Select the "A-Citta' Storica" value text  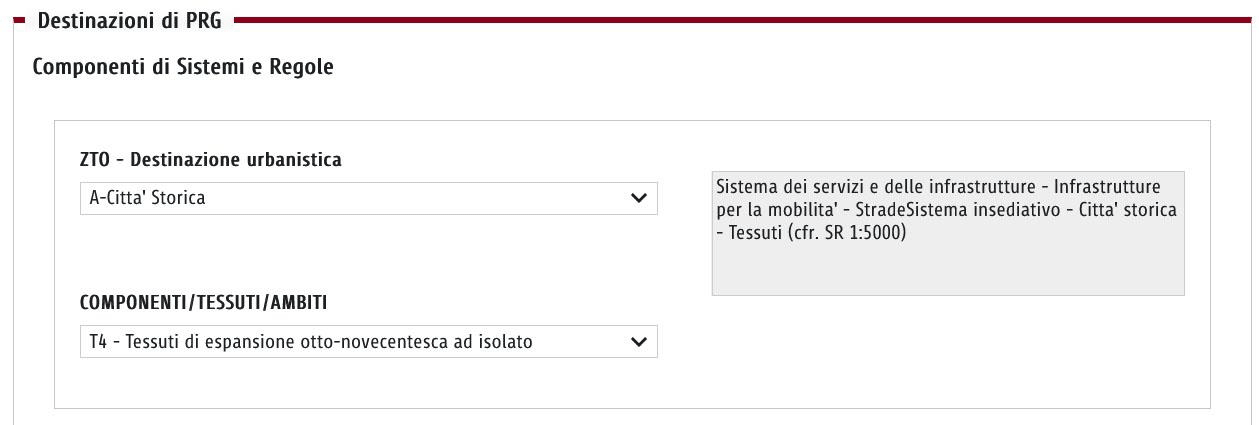(147, 198)
